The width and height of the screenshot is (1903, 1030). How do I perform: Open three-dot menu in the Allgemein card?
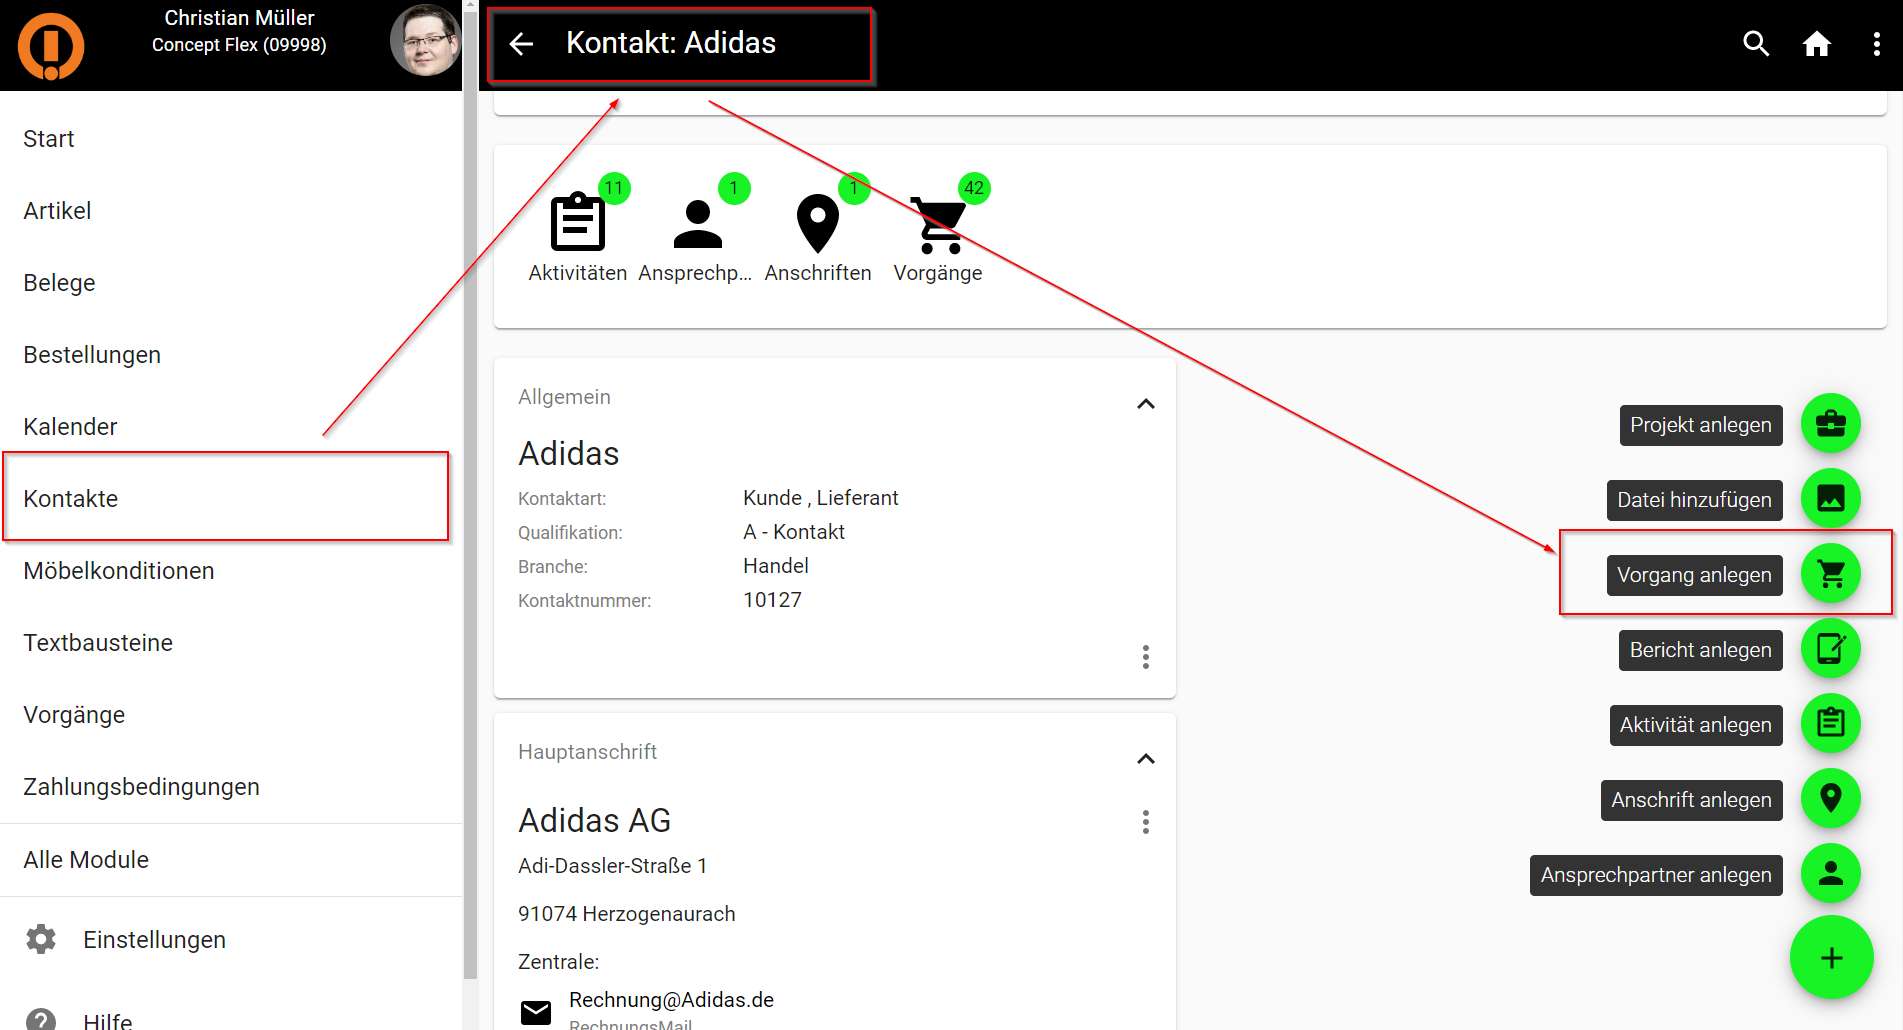[1146, 657]
